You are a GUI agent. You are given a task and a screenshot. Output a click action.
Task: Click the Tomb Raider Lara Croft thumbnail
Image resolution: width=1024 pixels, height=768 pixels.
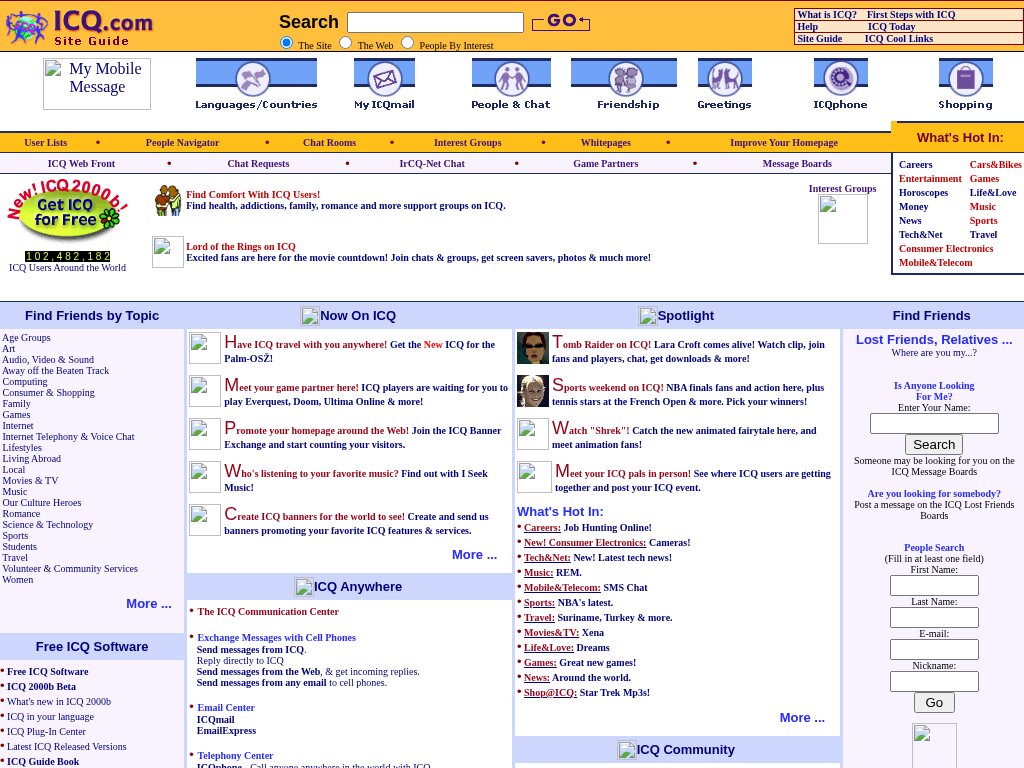pyautogui.click(x=533, y=348)
